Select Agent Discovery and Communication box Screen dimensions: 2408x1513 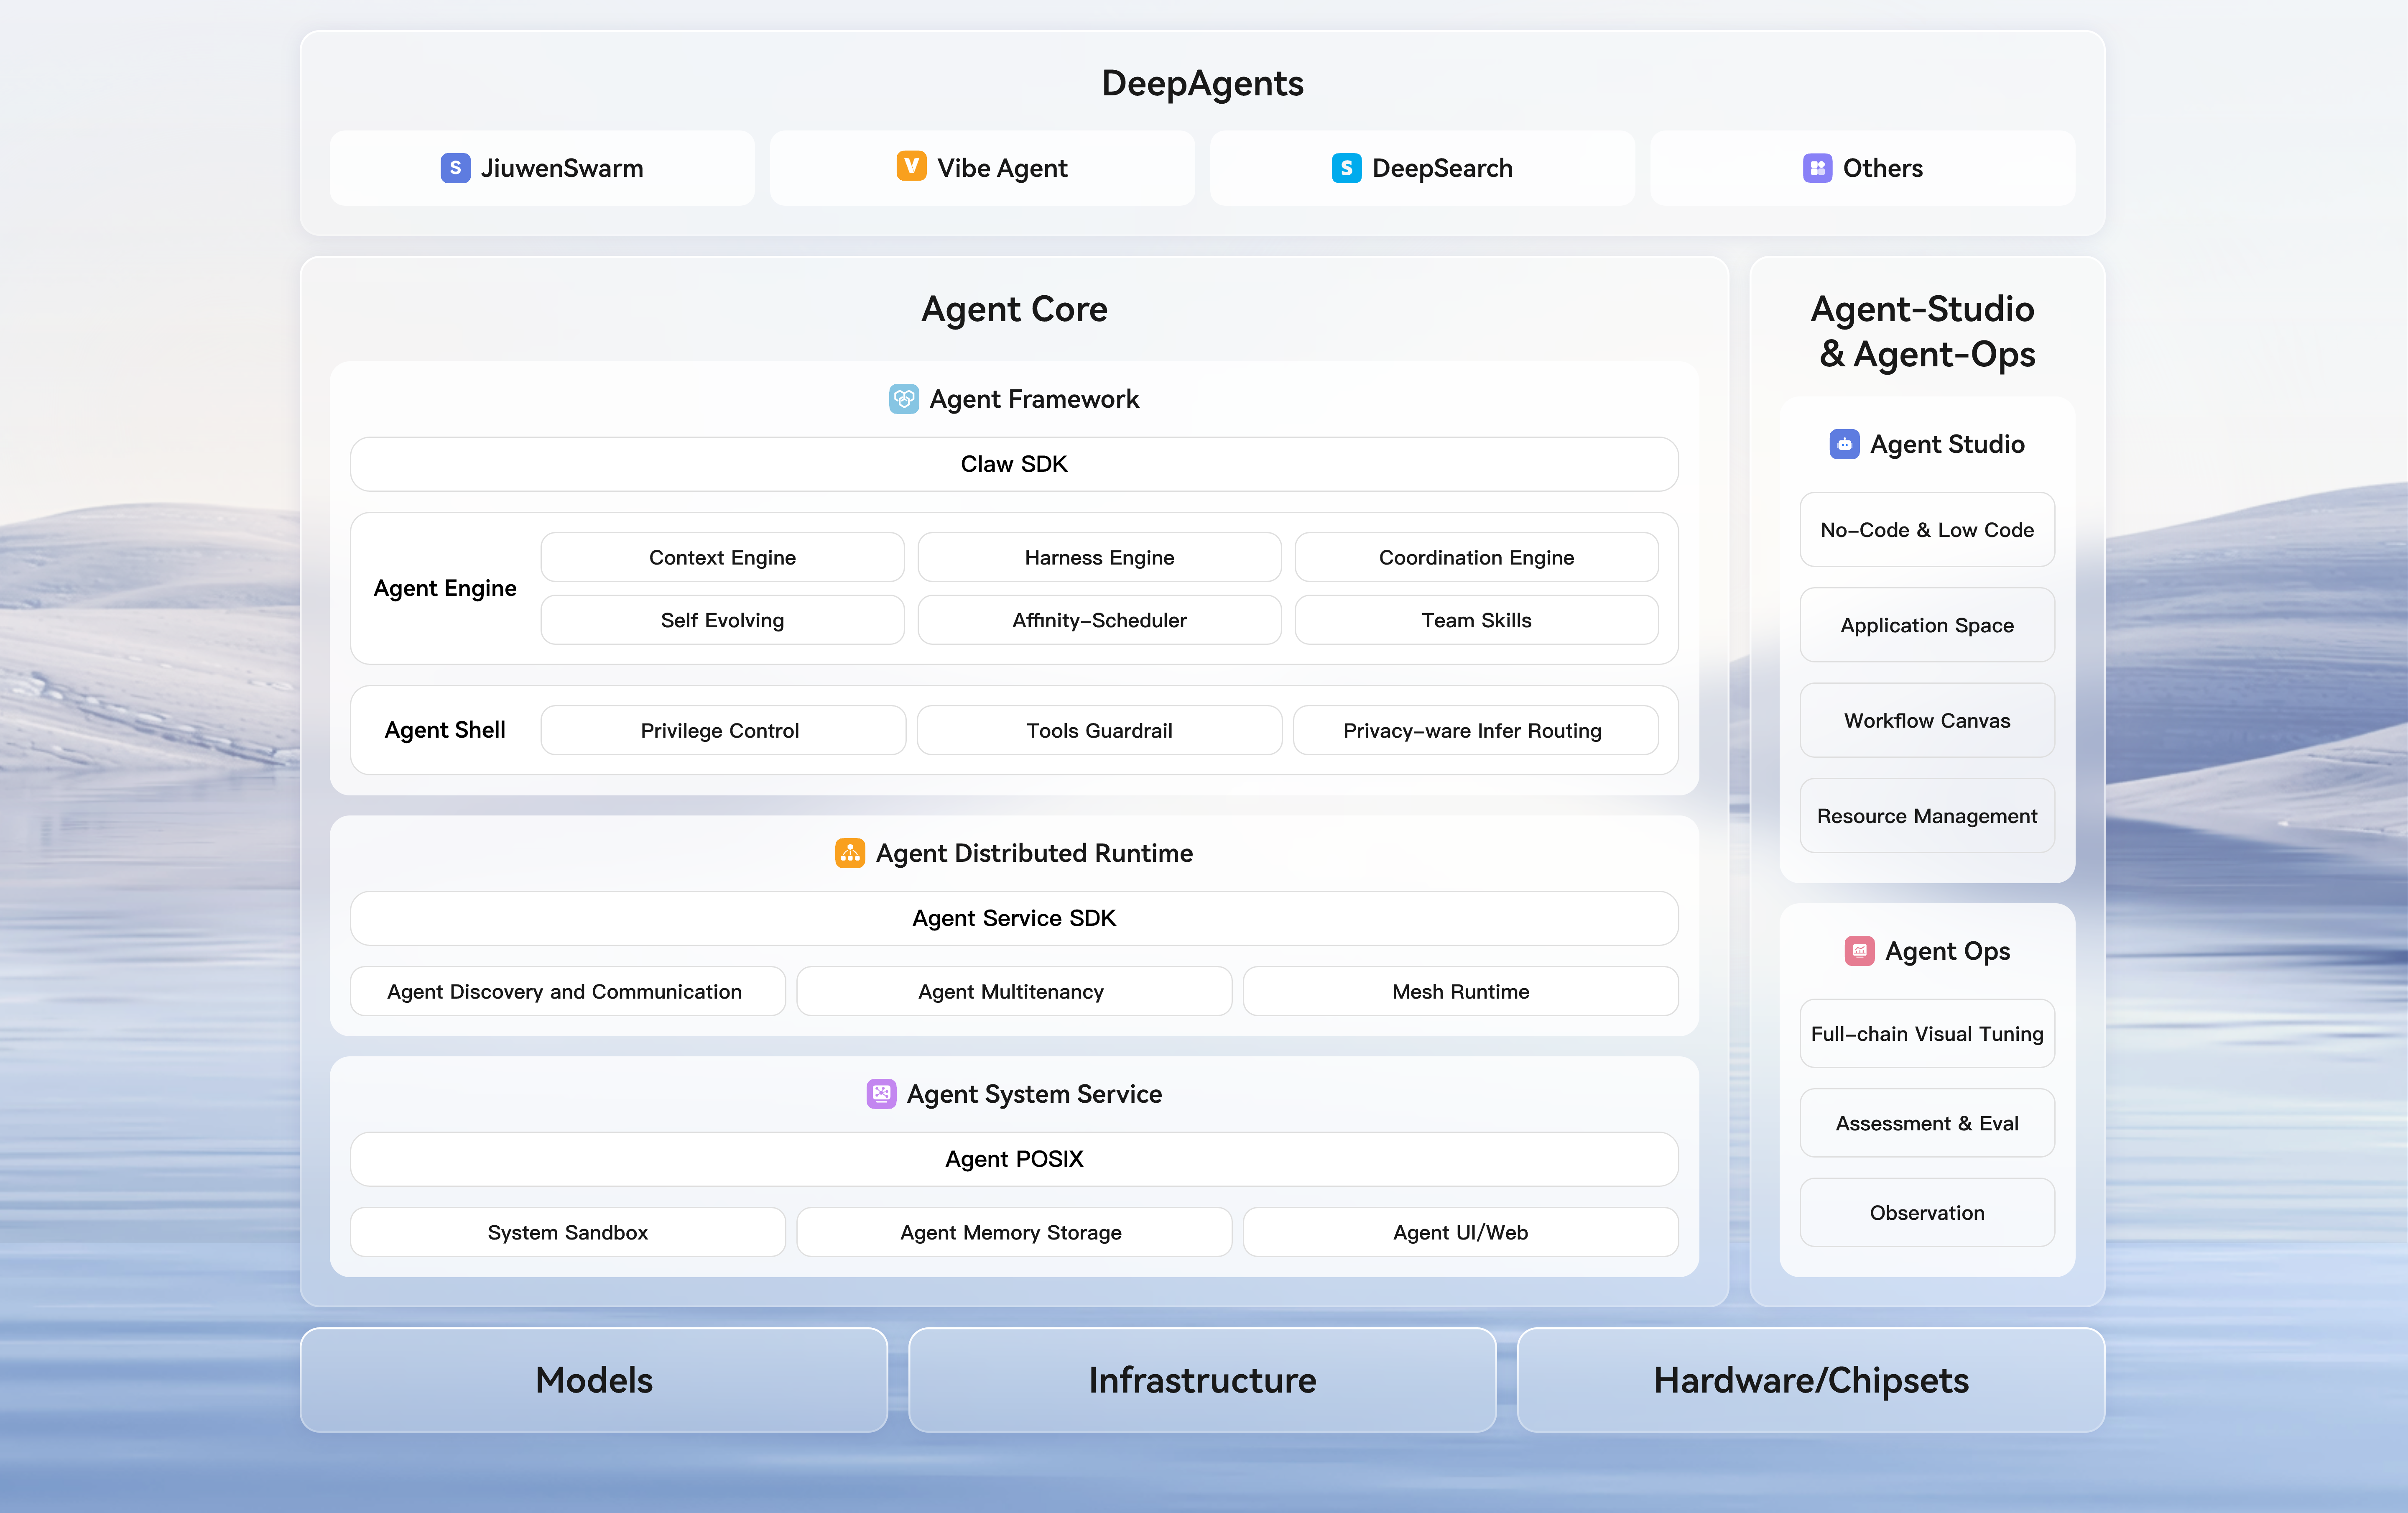(x=568, y=992)
